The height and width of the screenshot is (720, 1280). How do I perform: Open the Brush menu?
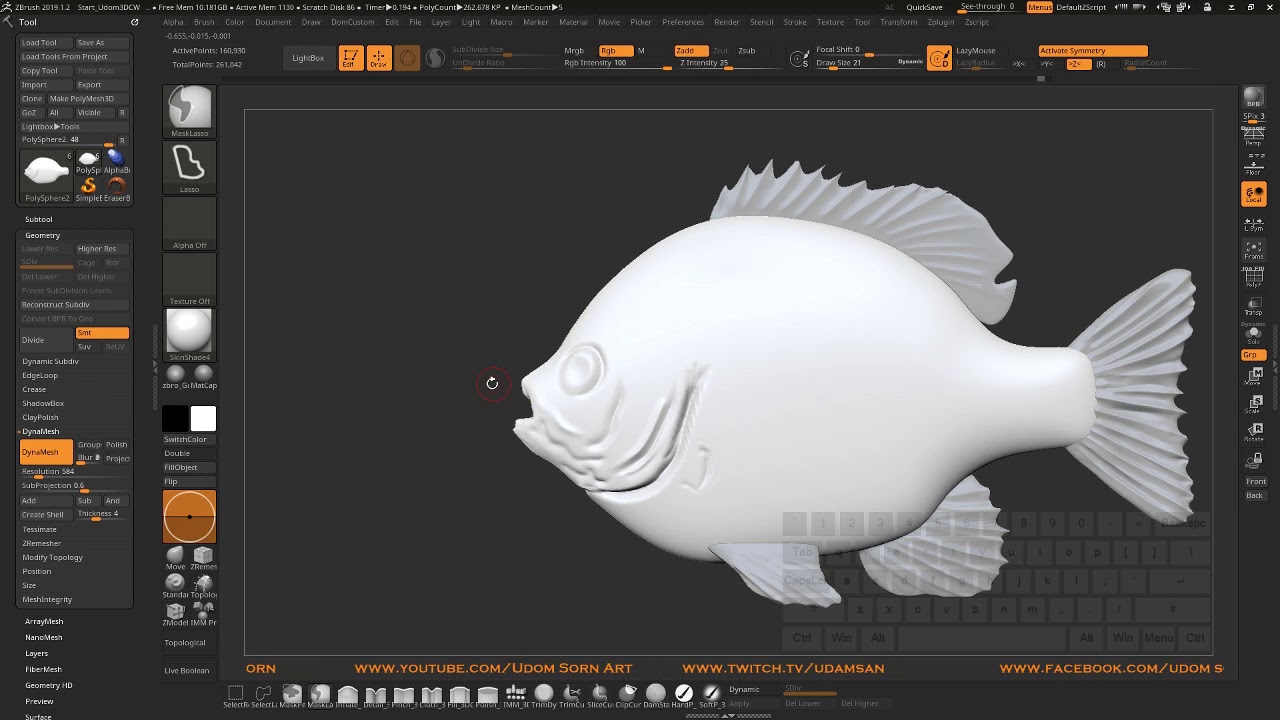coord(204,22)
